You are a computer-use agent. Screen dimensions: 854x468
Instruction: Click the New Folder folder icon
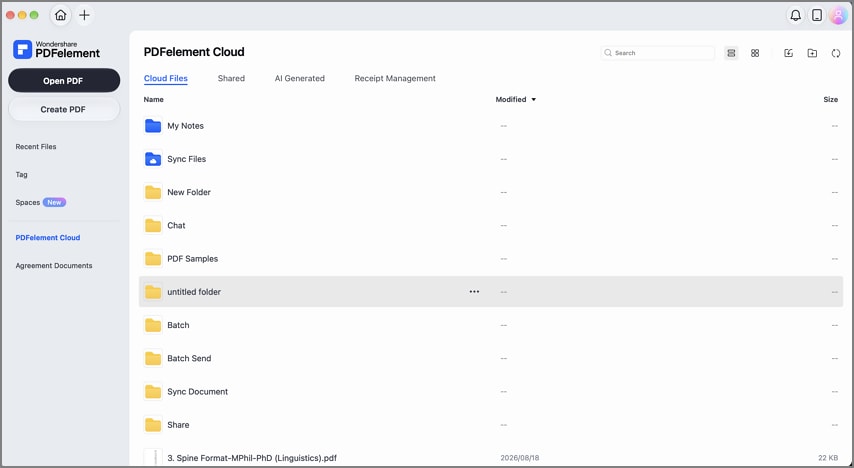[x=153, y=192]
